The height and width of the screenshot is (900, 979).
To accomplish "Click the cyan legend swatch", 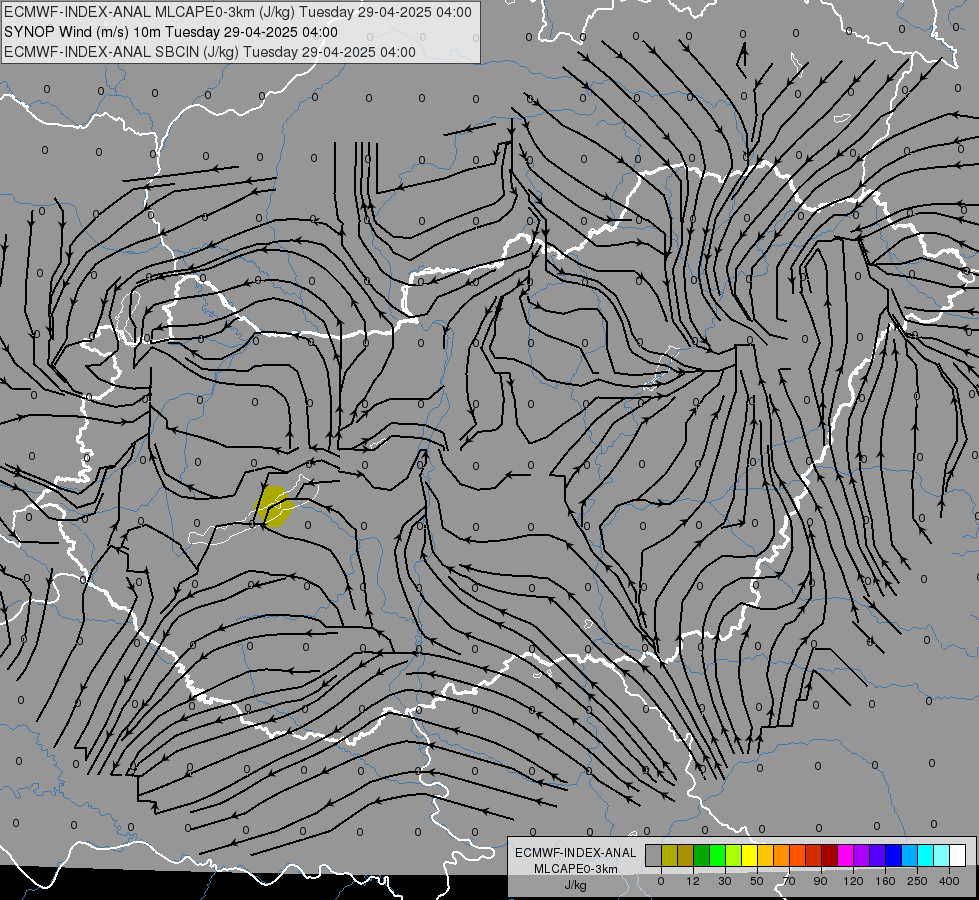I will 927,855.
